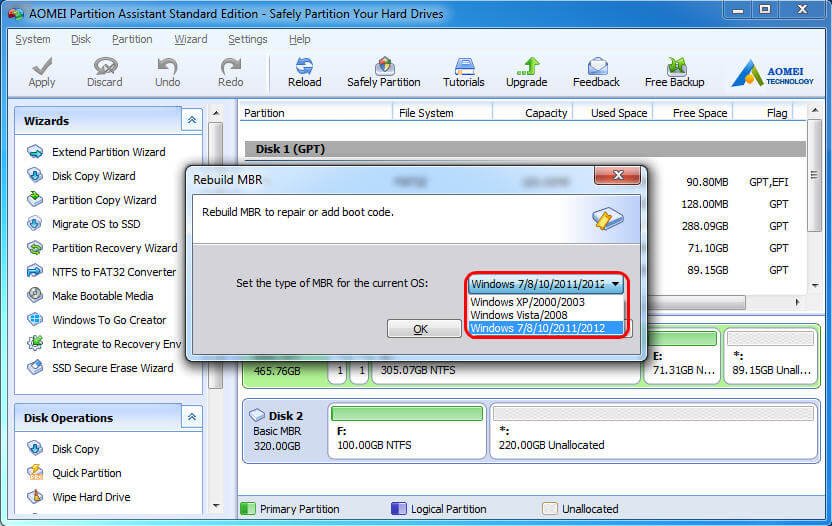Select the 220.00GB Unallocated space
The image size is (832, 526).
[653, 430]
